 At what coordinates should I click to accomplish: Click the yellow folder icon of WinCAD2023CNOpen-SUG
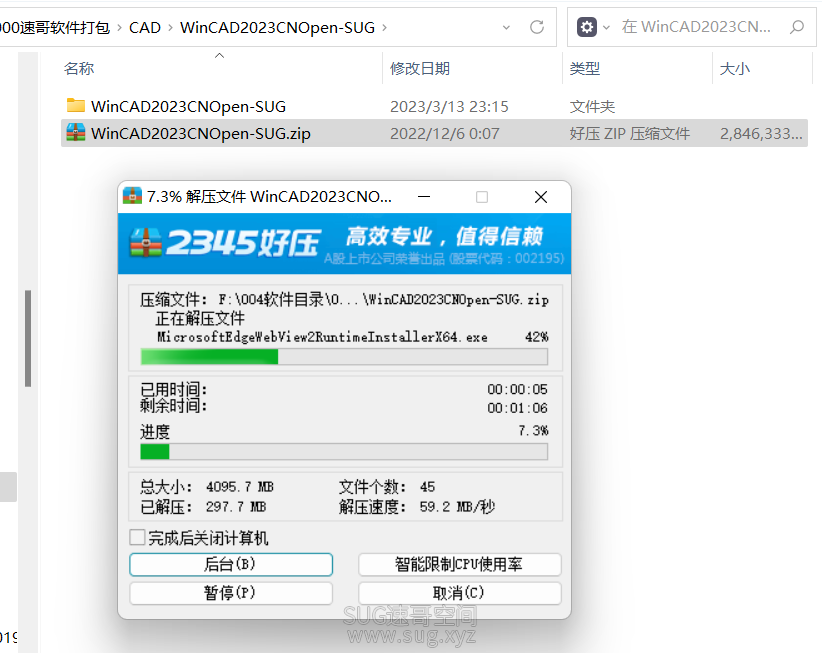[75, 105]
